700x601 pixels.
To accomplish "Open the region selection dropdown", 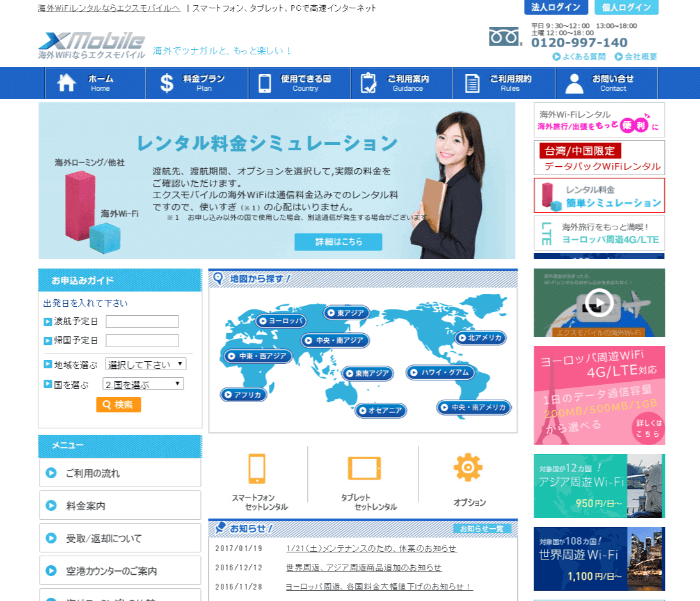I will [x=145, y=364].
